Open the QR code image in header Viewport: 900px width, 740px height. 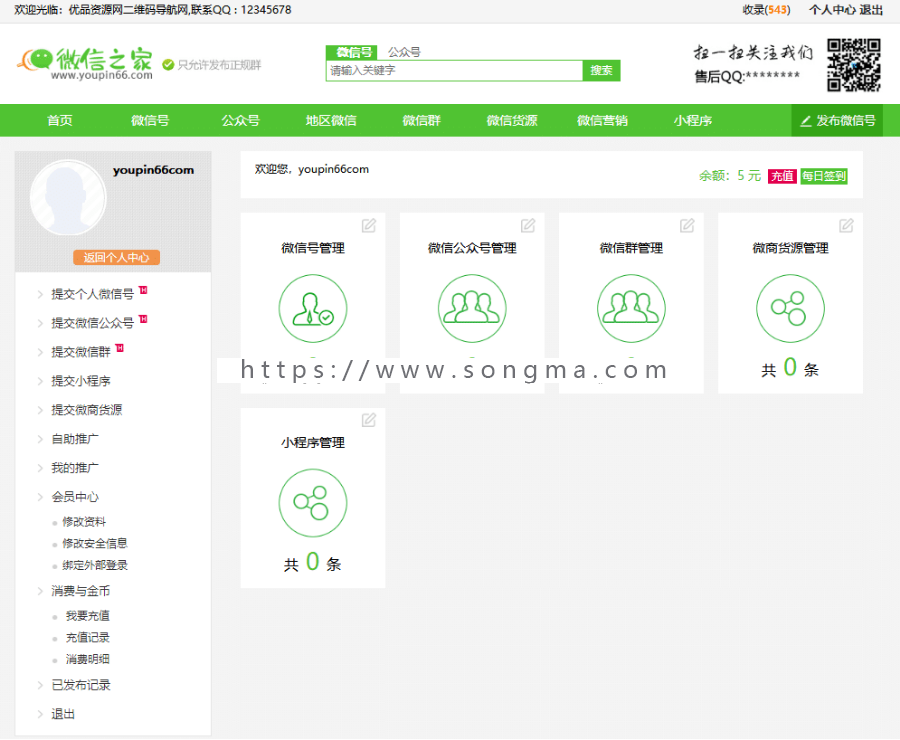tap(854, 65)
